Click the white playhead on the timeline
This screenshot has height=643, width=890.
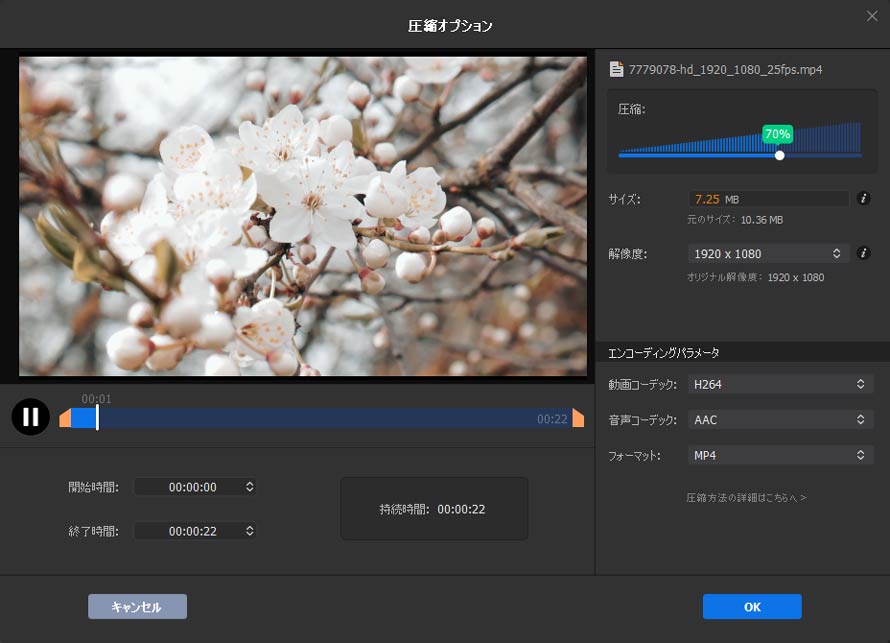(x=97, y=418)
